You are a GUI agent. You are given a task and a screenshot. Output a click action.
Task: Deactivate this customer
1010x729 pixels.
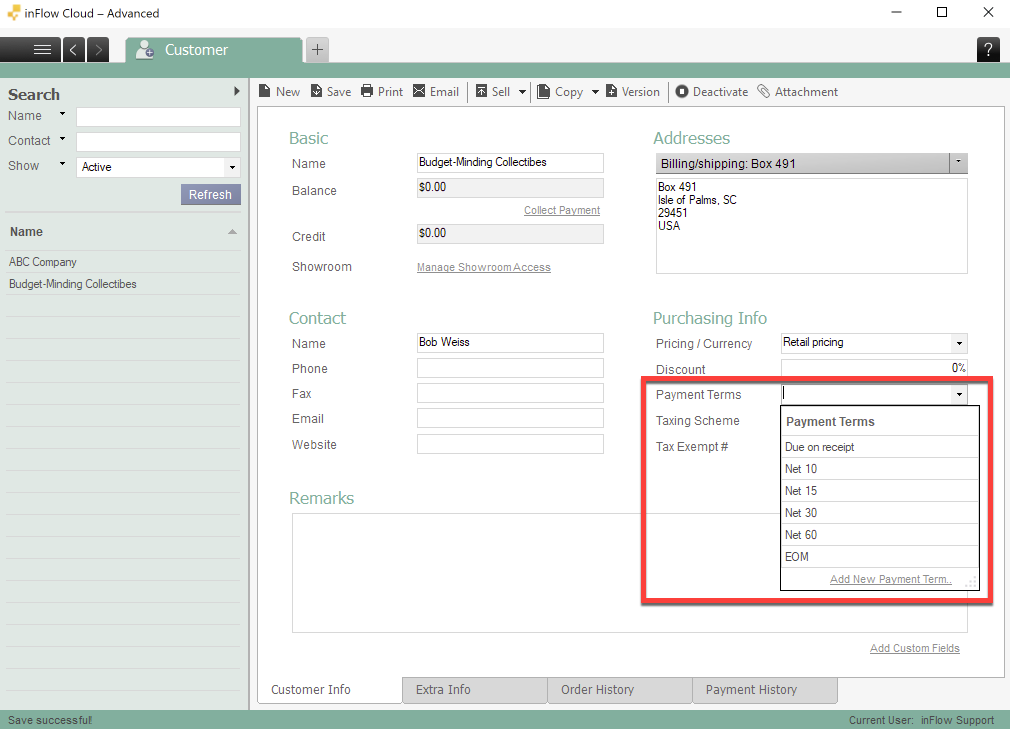coord(712,91)
